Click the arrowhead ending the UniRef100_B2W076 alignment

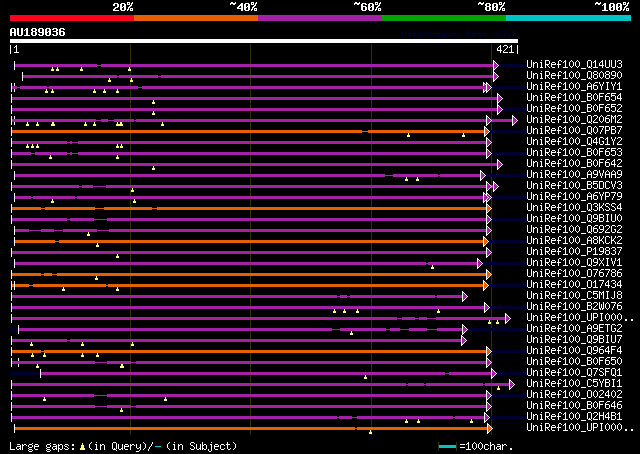point(487,308)
